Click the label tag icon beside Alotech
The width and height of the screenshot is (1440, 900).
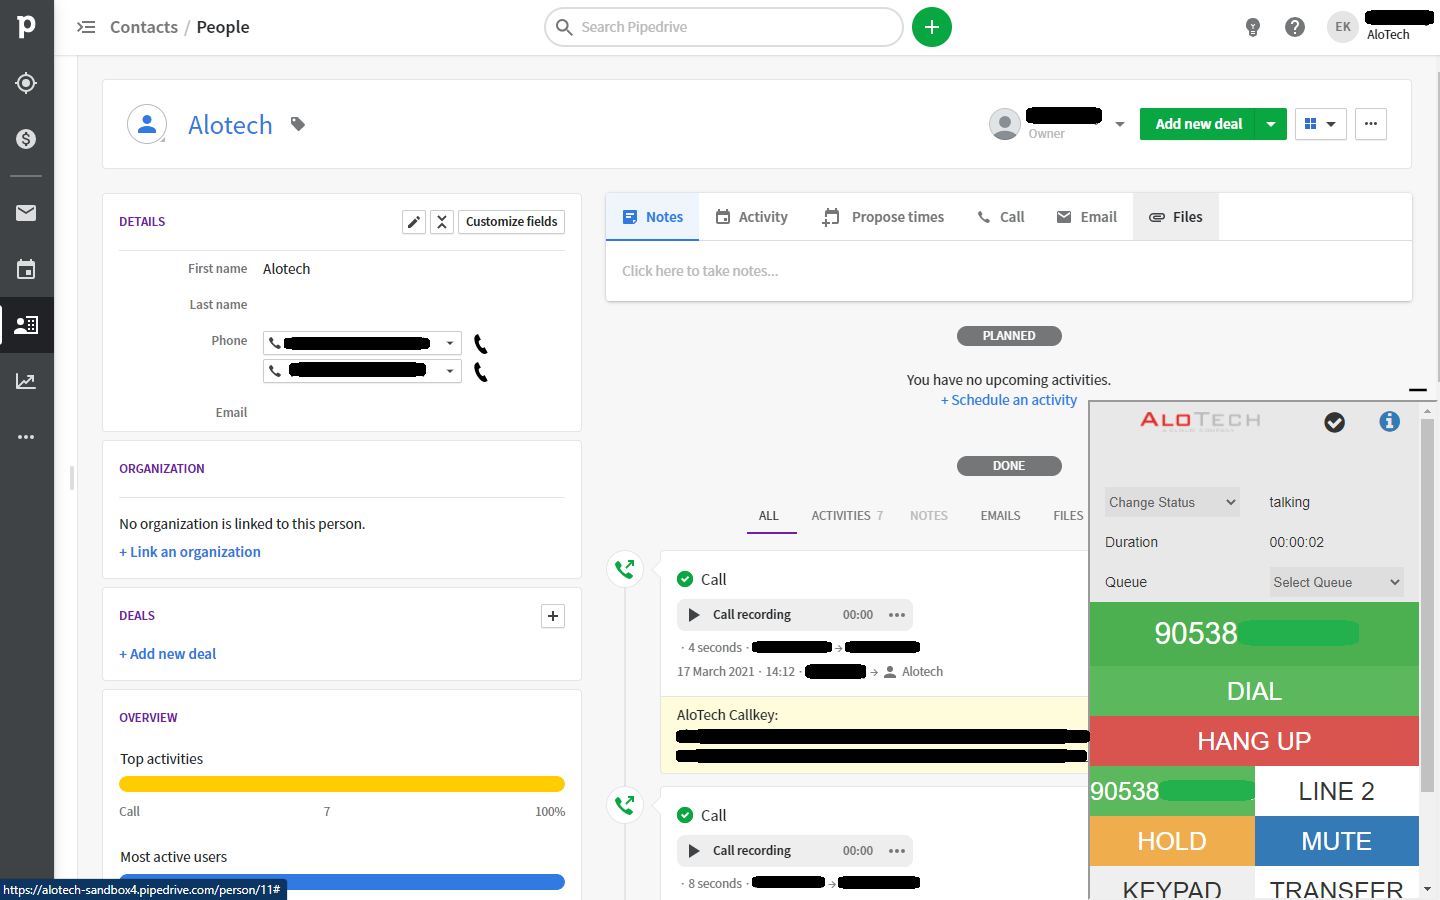click(298, 124)
